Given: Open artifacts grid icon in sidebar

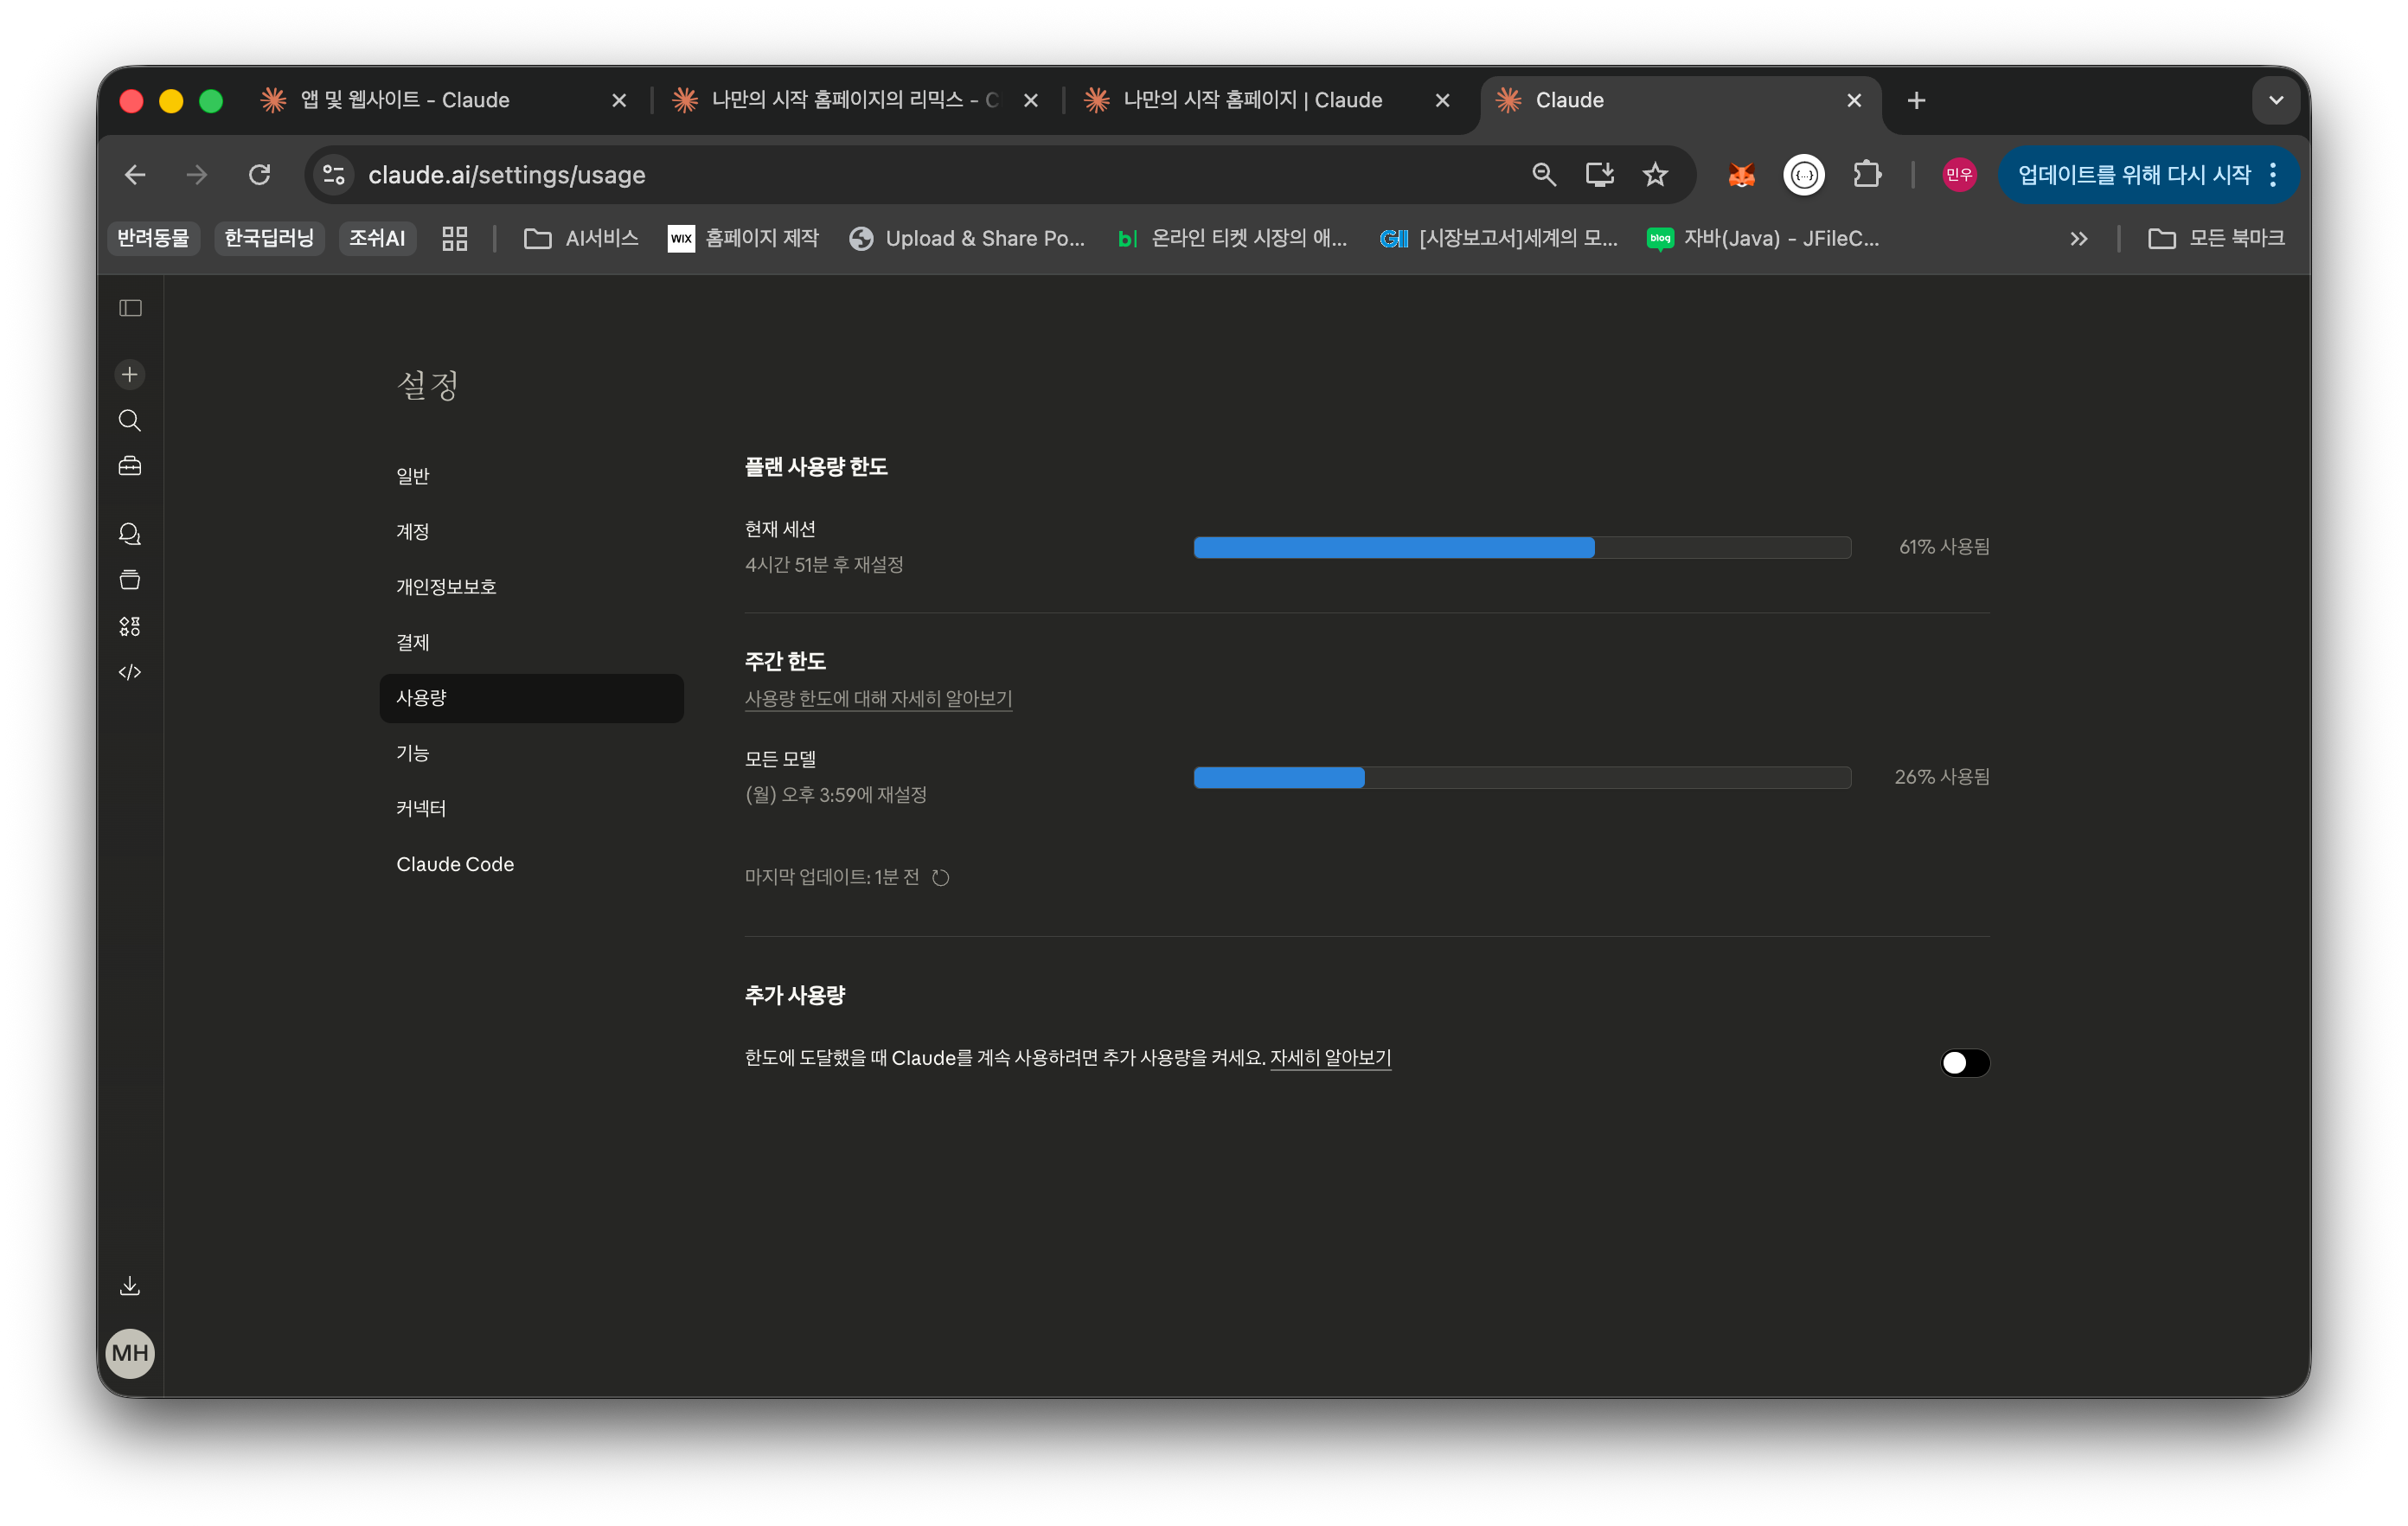Looking at the screenshot, I should pyautogui.click(x=130, y=627).
